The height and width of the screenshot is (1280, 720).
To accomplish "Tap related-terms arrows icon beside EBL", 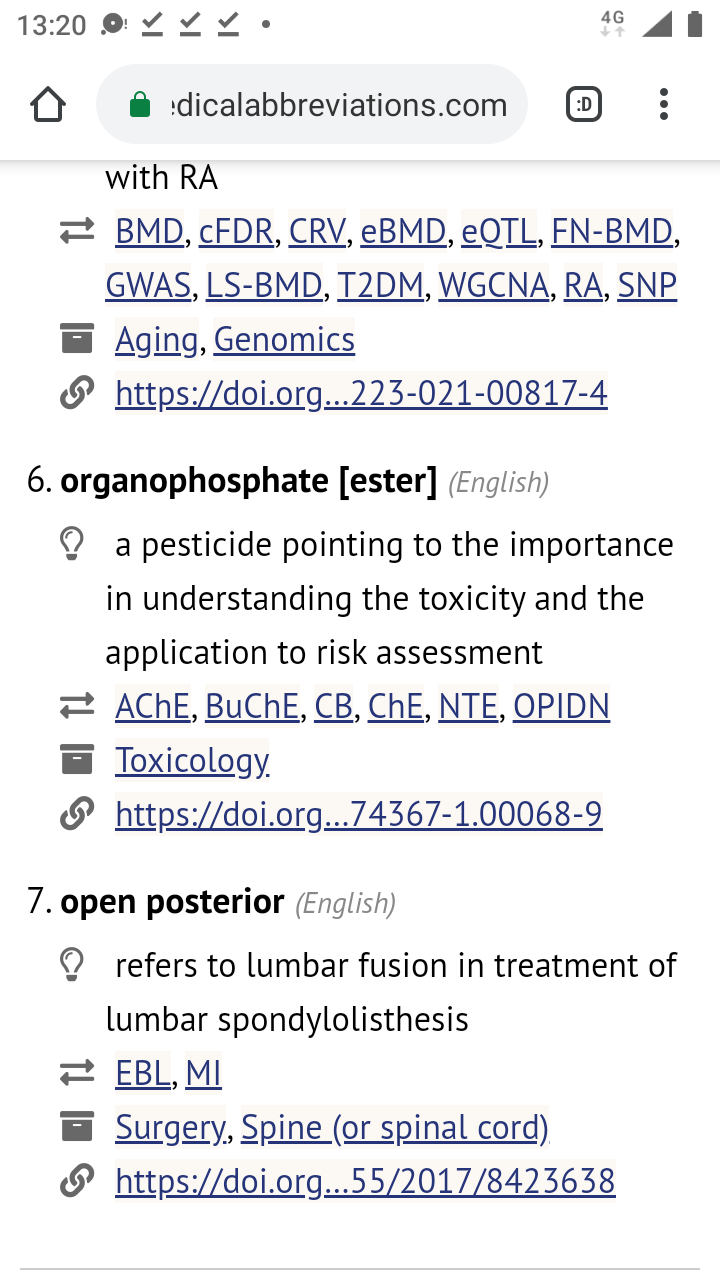I will [x=76, y=1074].
